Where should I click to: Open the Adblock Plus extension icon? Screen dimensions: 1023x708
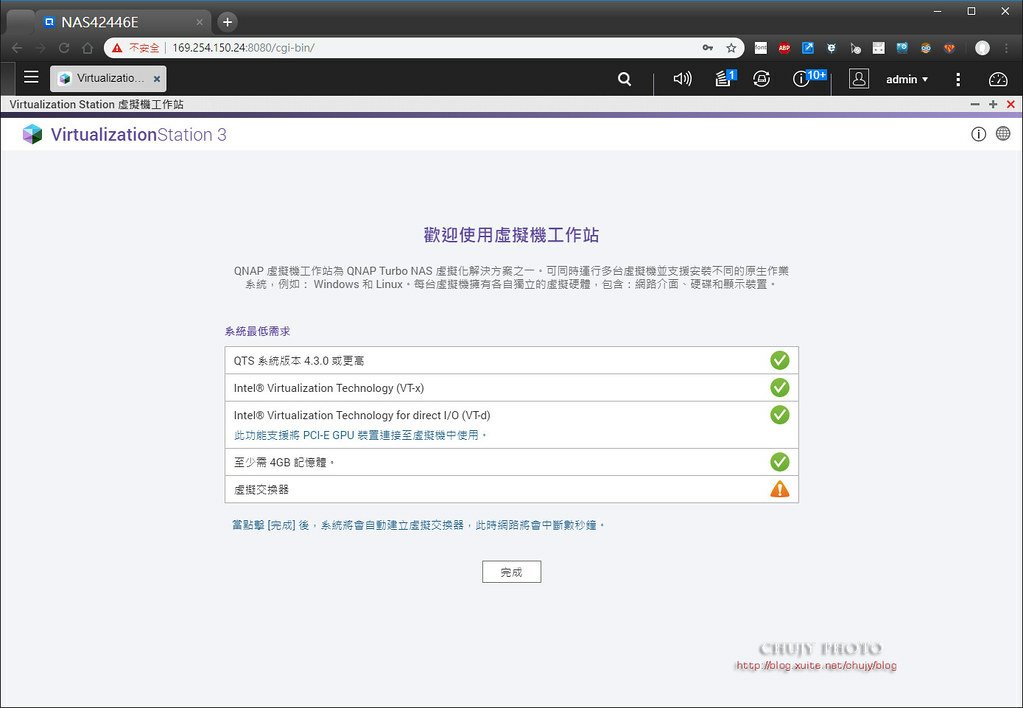784,48
